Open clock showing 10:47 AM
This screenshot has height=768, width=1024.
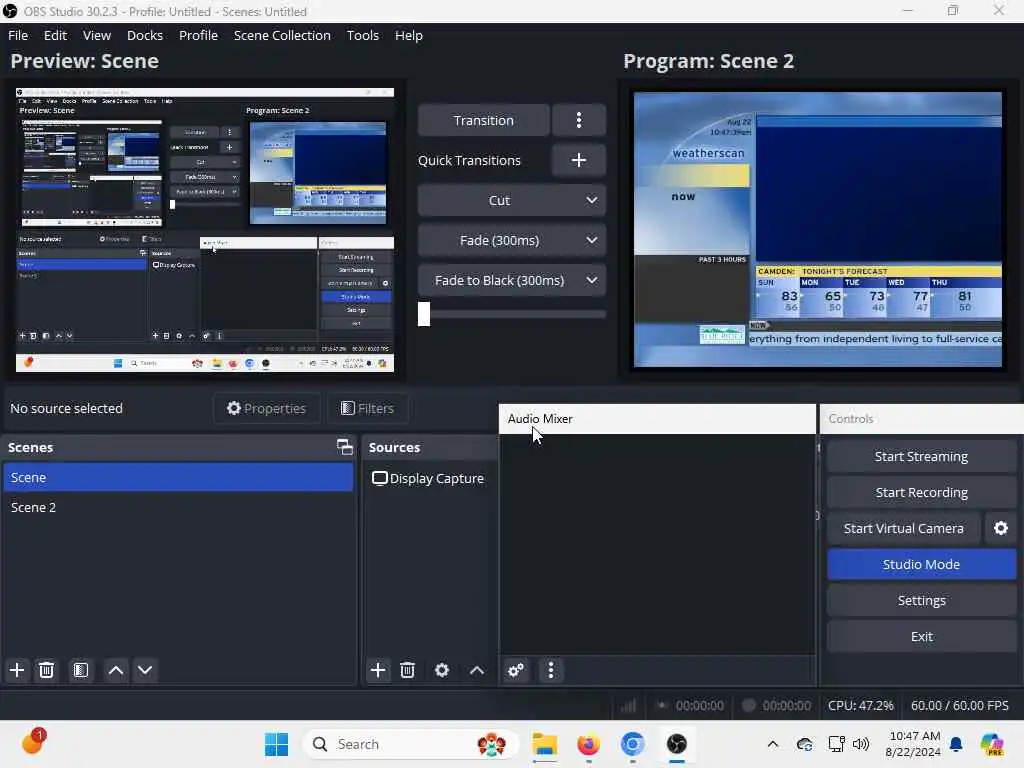click(x=913, y=744)
